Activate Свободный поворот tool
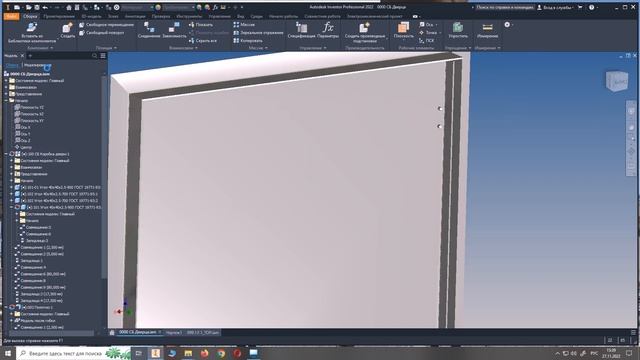This screenshot has height=360, width=640. pos(102,33)
